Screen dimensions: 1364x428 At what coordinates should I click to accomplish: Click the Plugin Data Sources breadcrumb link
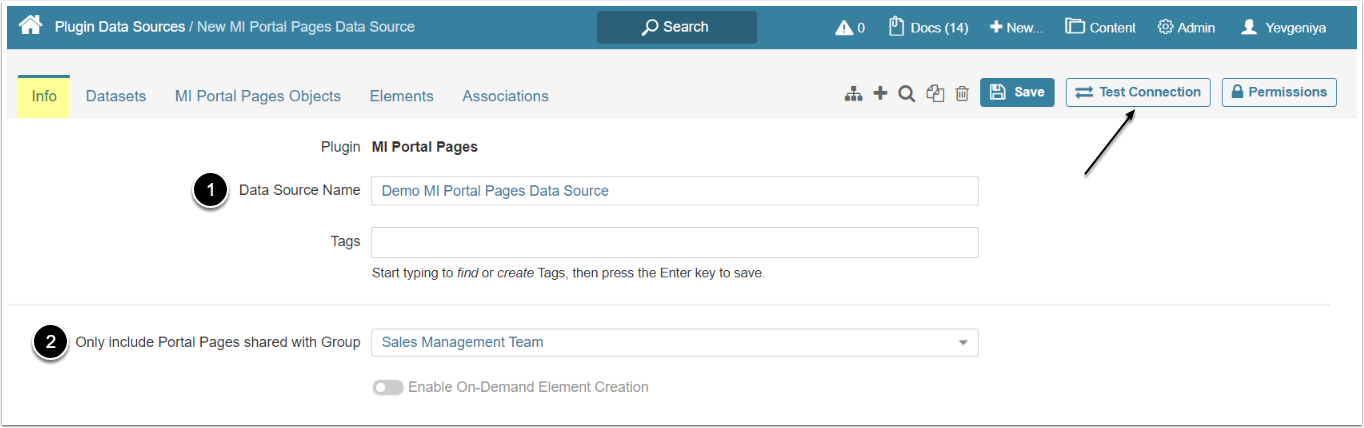click(120, 26)
